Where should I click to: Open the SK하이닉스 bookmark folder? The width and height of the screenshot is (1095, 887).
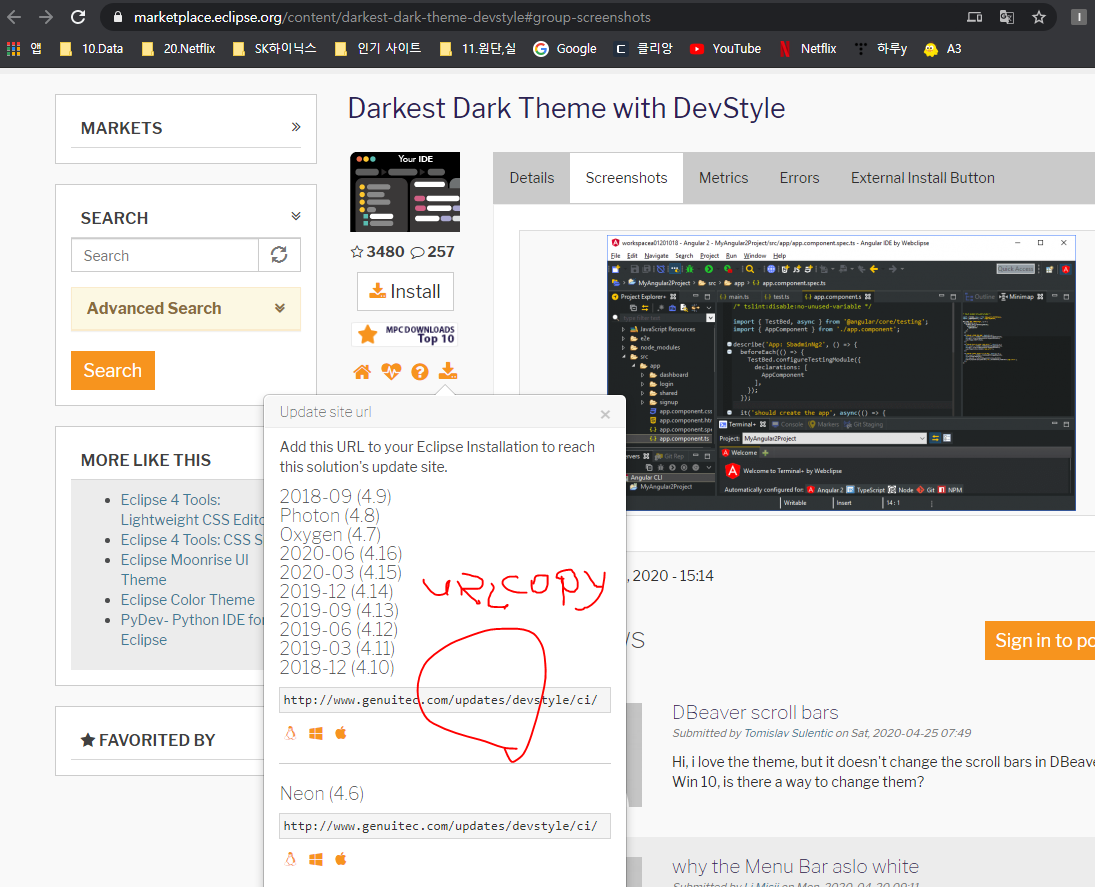click(x=275, y=48)
